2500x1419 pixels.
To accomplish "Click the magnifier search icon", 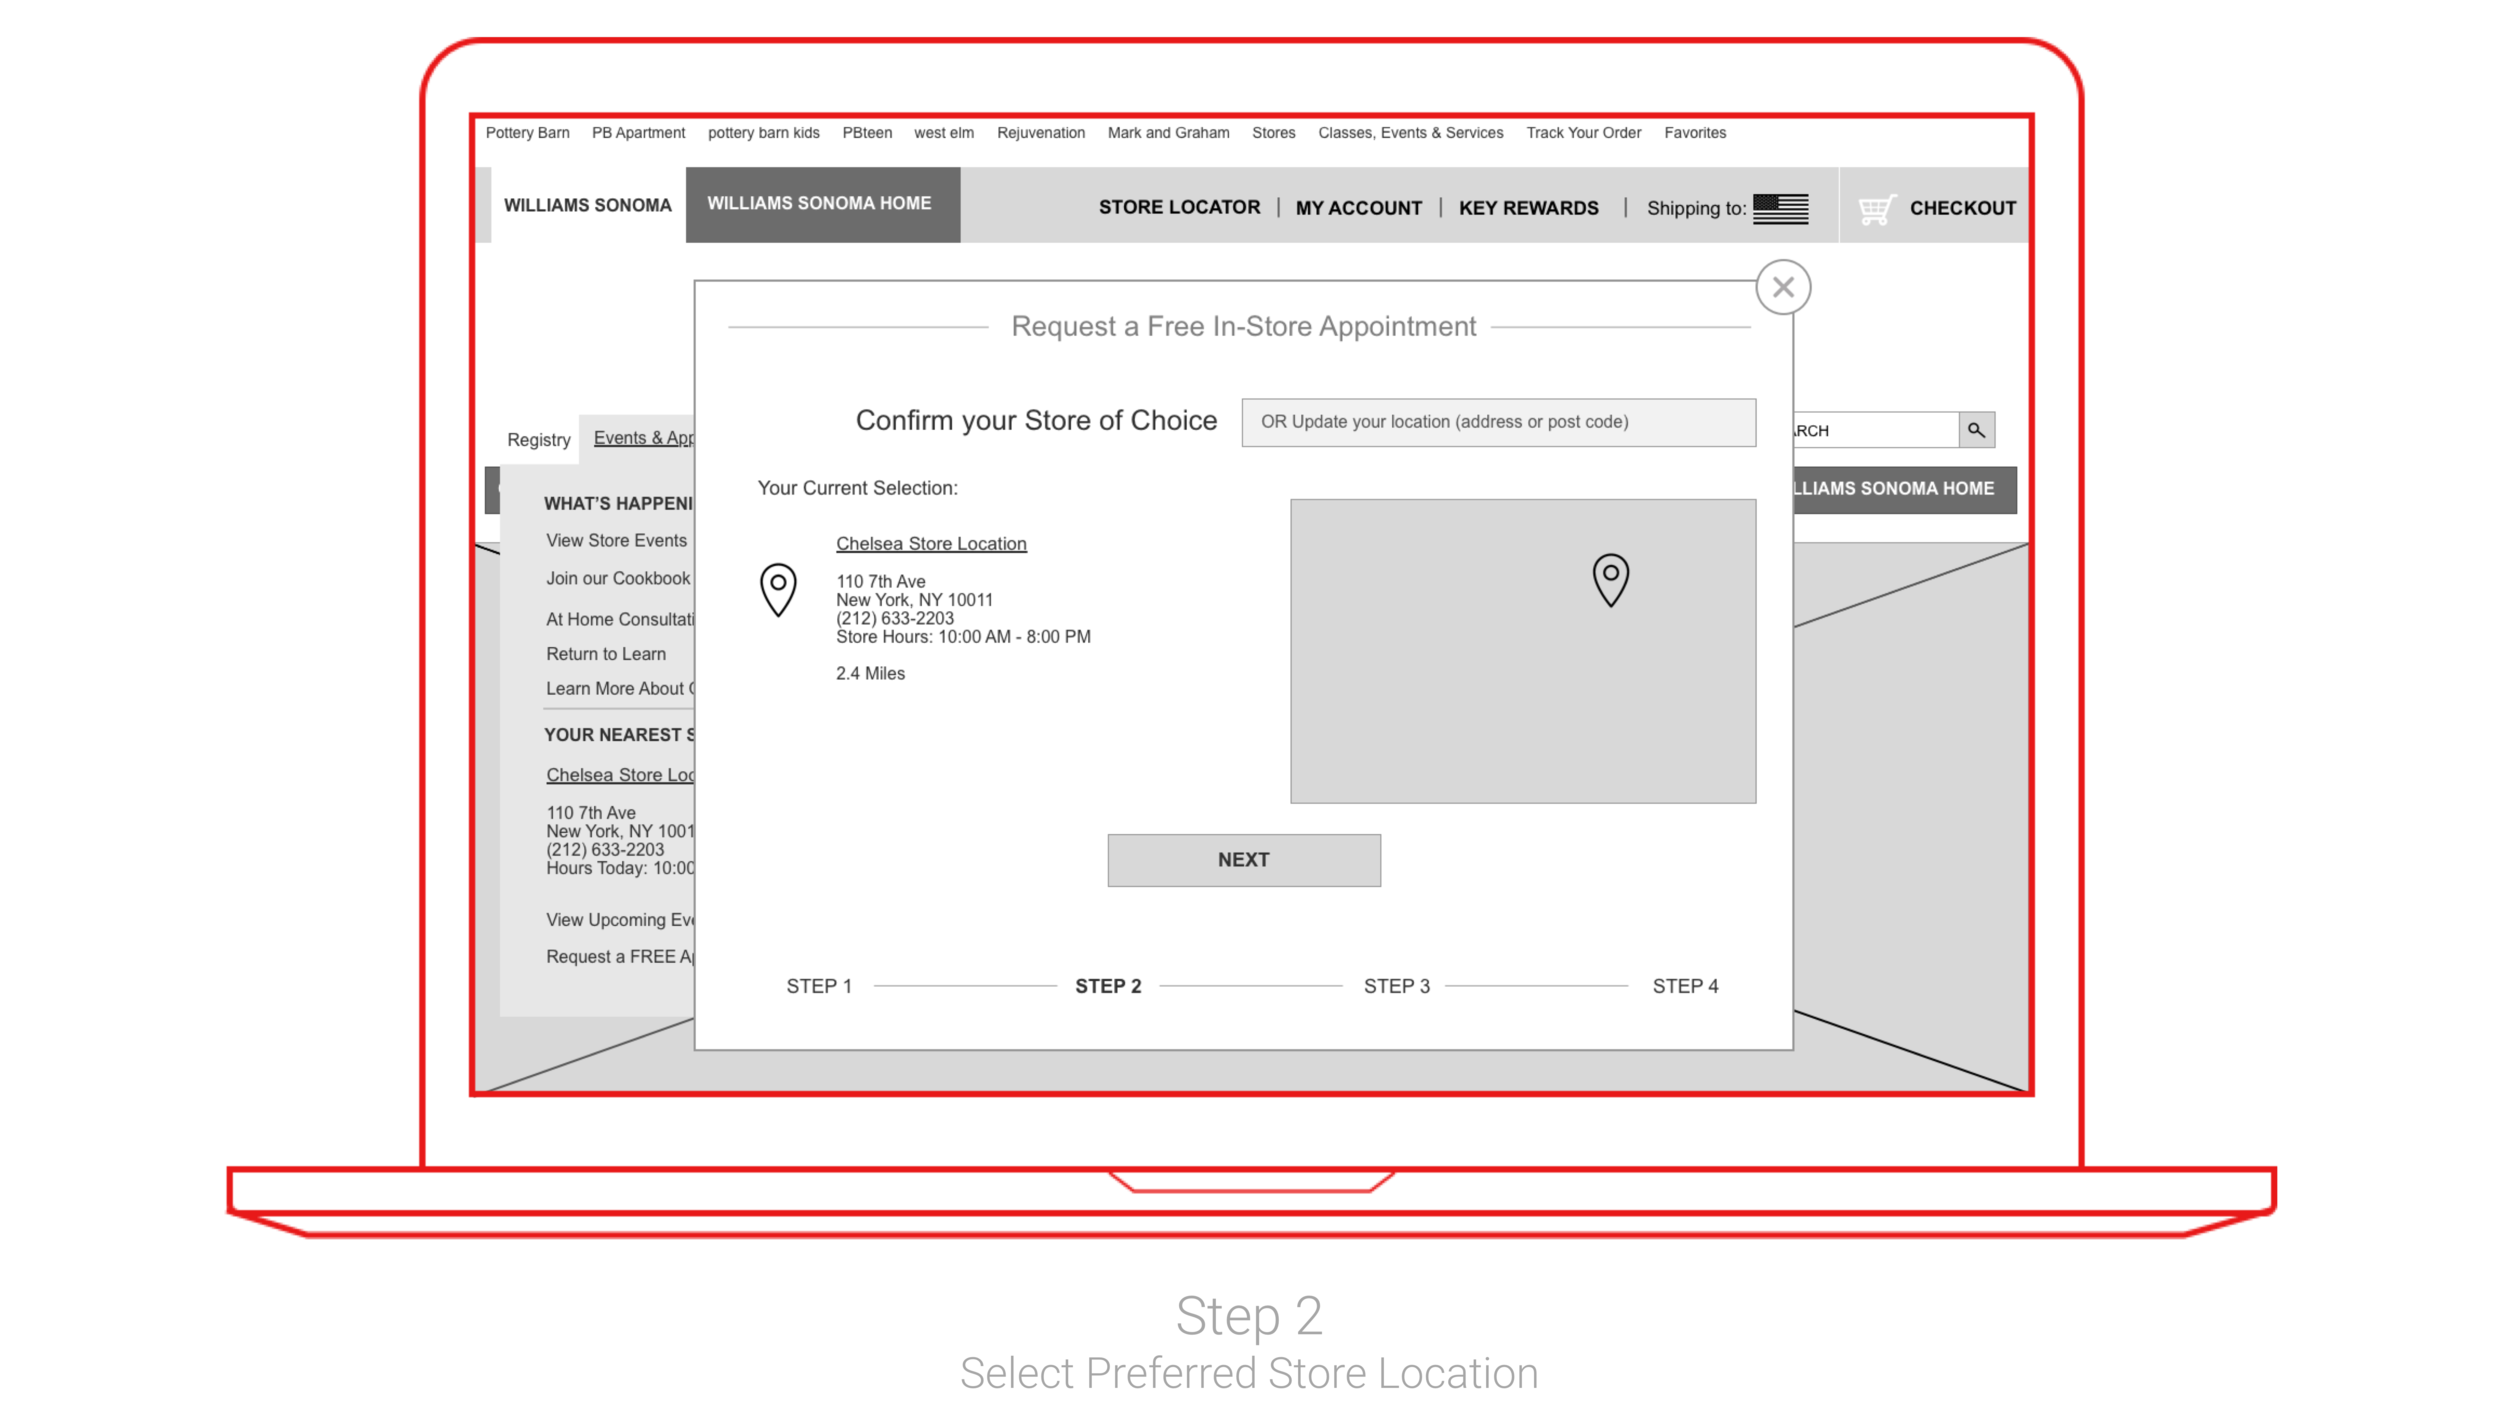I will (x=1976, y=430).
